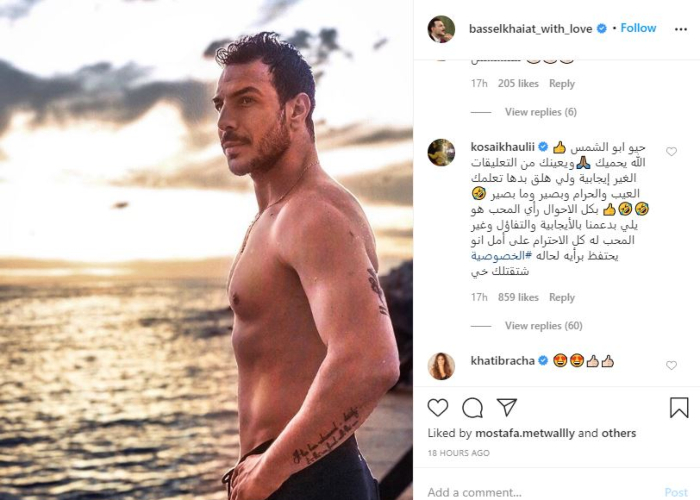Open the three-dot more options menu
The width and height of the screenshot is (700, 500).
681,29
